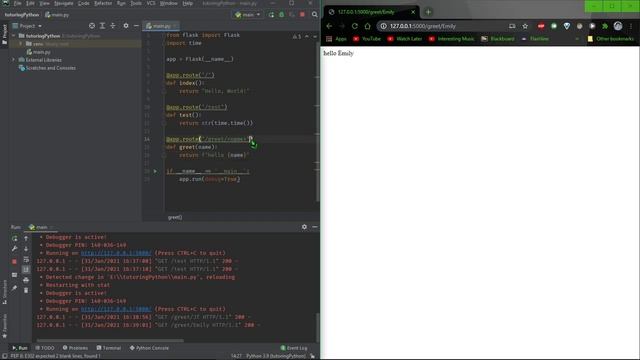Open the Refactor menu
640x360 pixels.
(103, 3)
